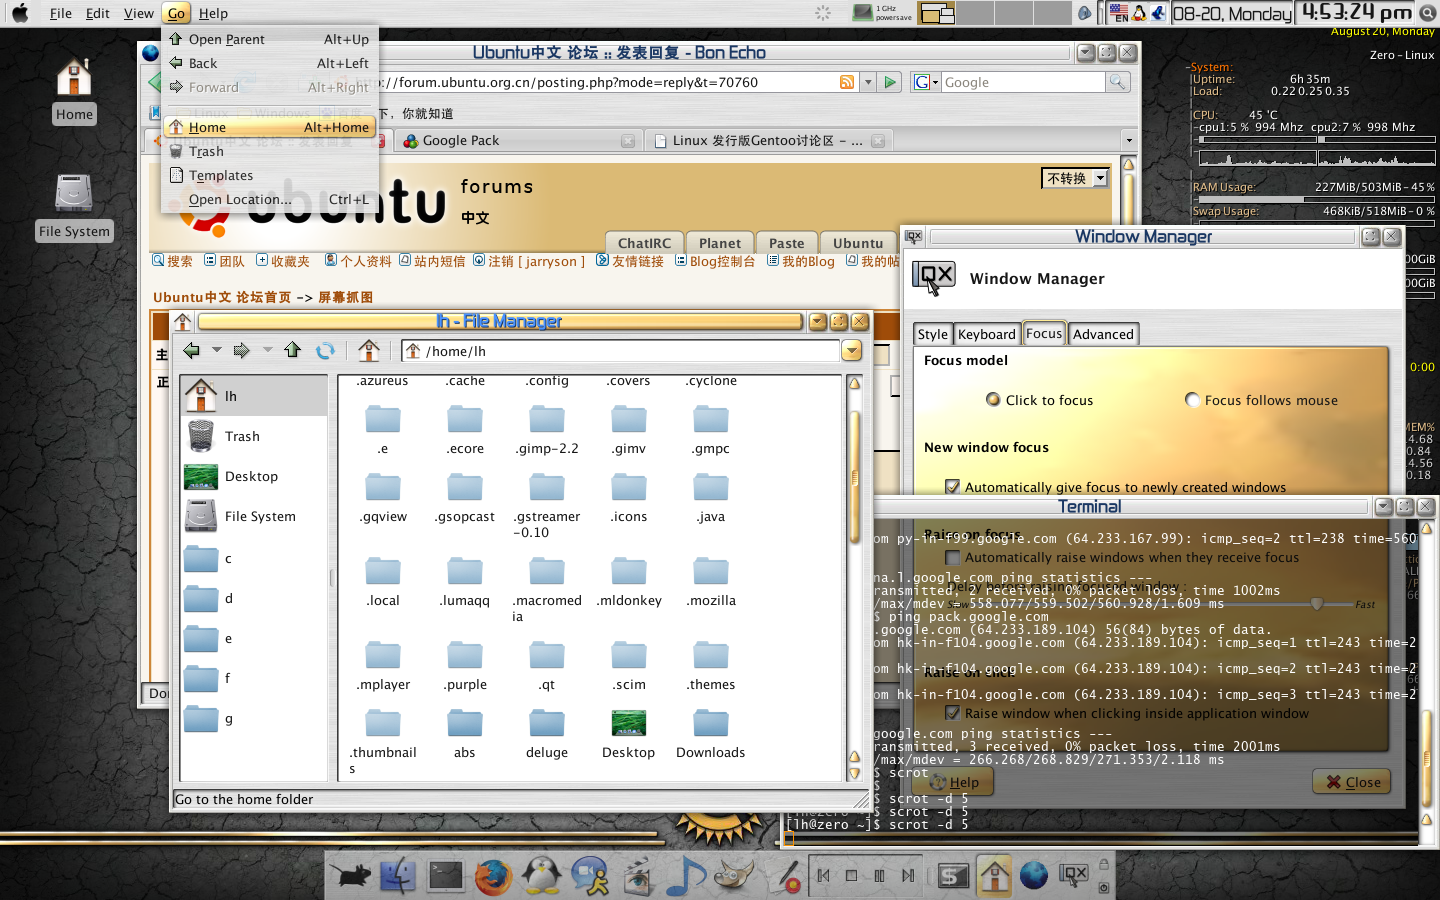Open the blue globe browser in dock
This screenshot has height=900, width=1440.
(x=1034, y=876)
